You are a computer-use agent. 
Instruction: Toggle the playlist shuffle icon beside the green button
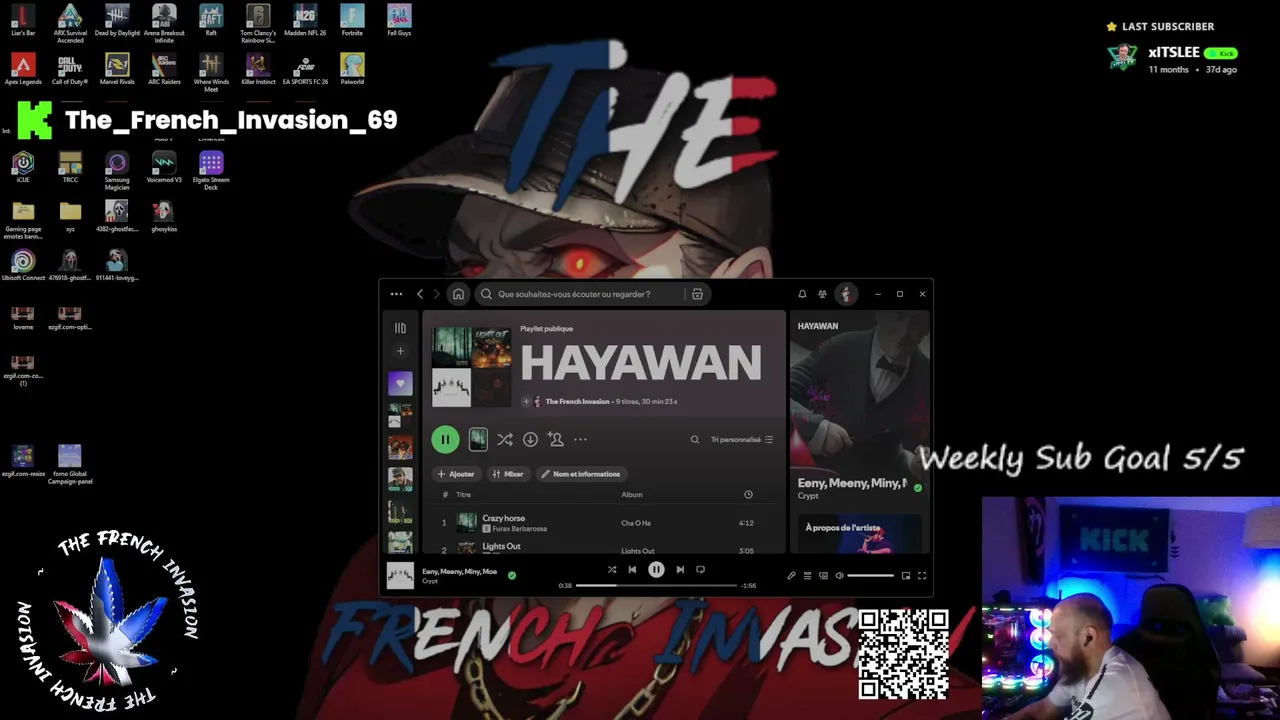tap(505, 439)
